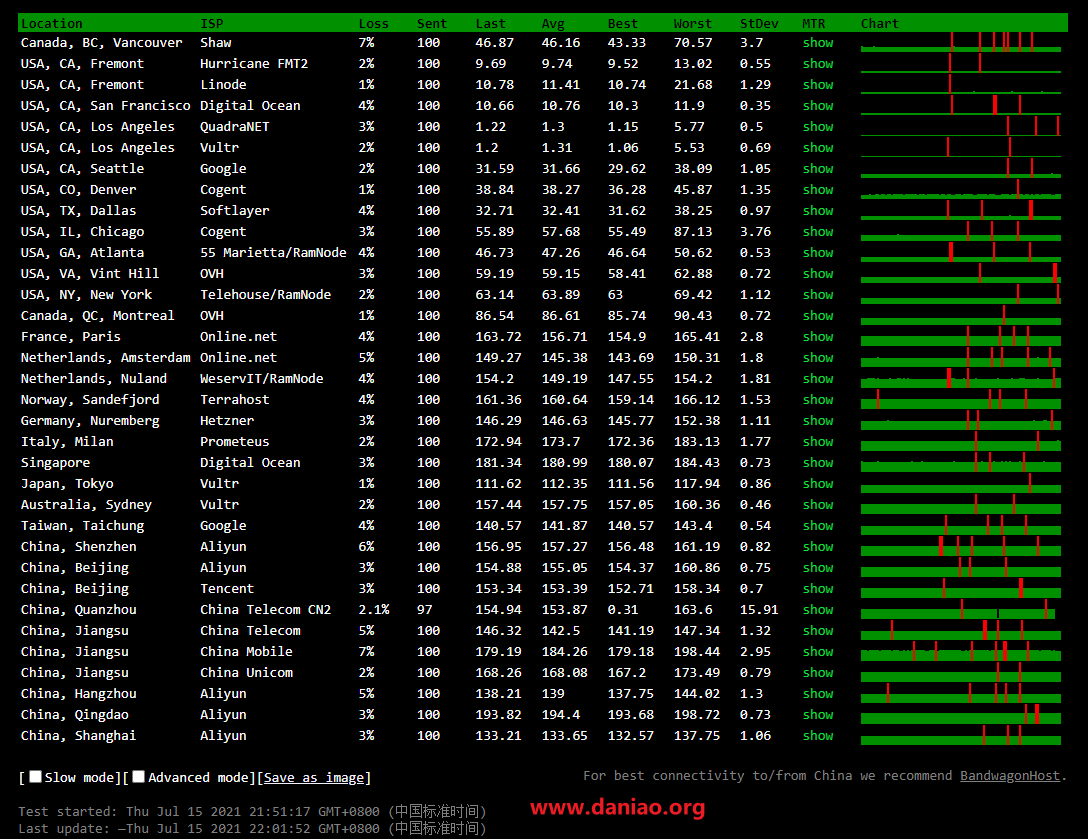Select the ISP name 'Telehouse/RamNode'
This screenshot has width=1088, height=839.
tap(266, 294)
